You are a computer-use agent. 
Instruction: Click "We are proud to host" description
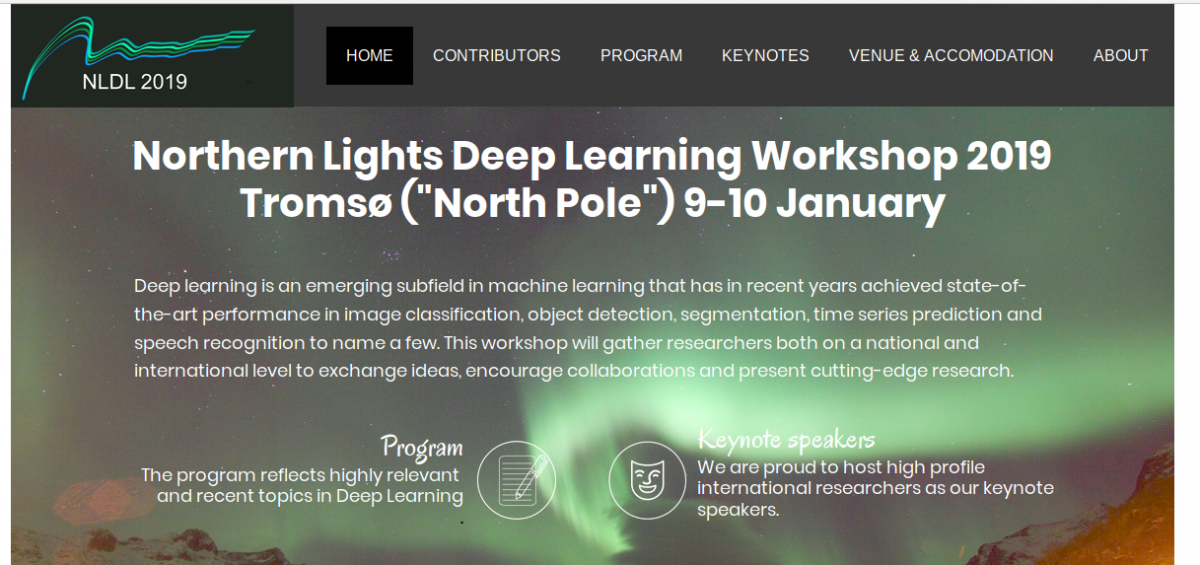click(875, 488)
